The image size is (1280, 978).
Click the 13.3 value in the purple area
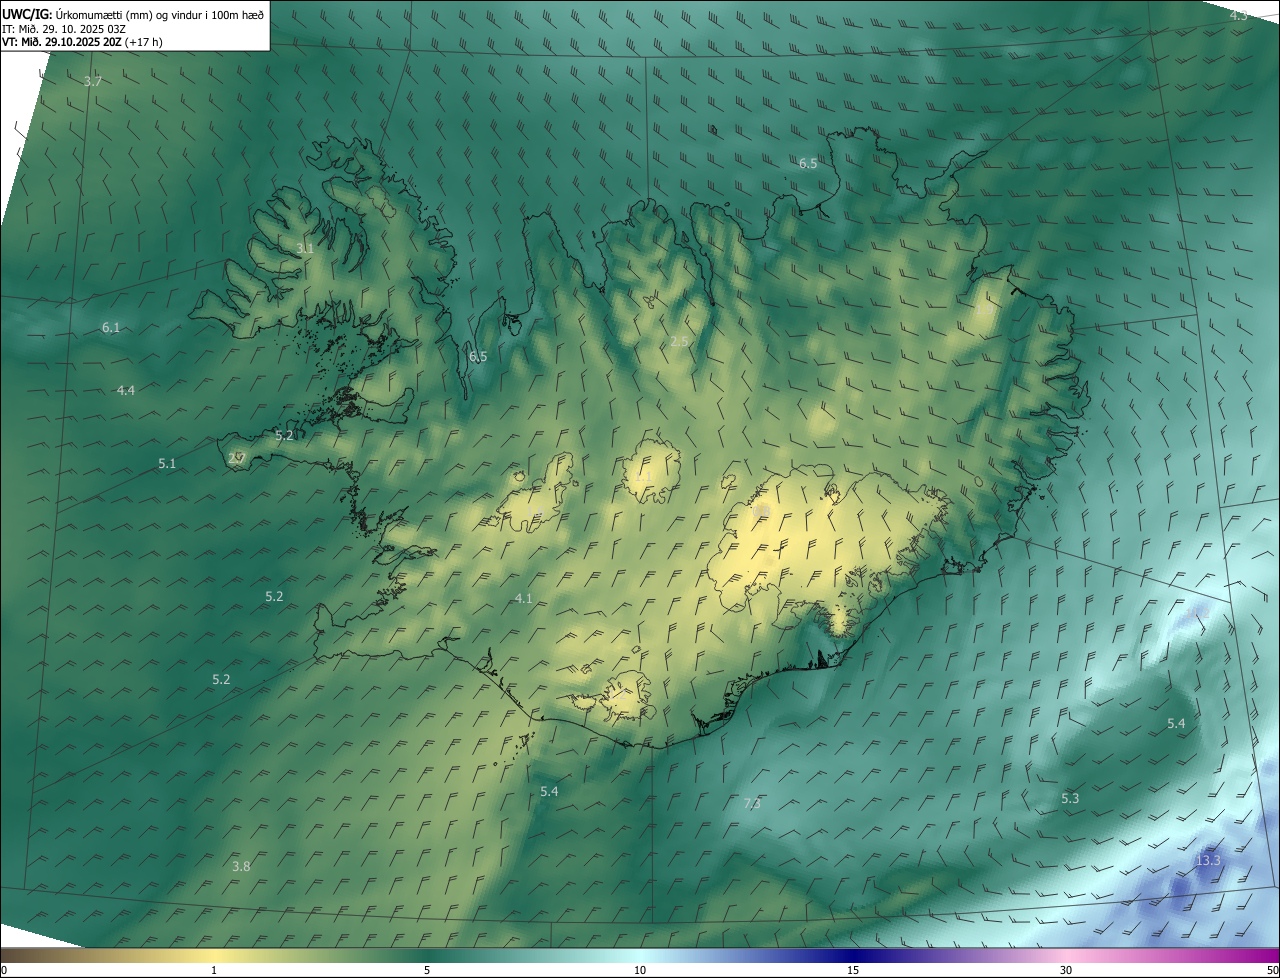coord(1208,861)
